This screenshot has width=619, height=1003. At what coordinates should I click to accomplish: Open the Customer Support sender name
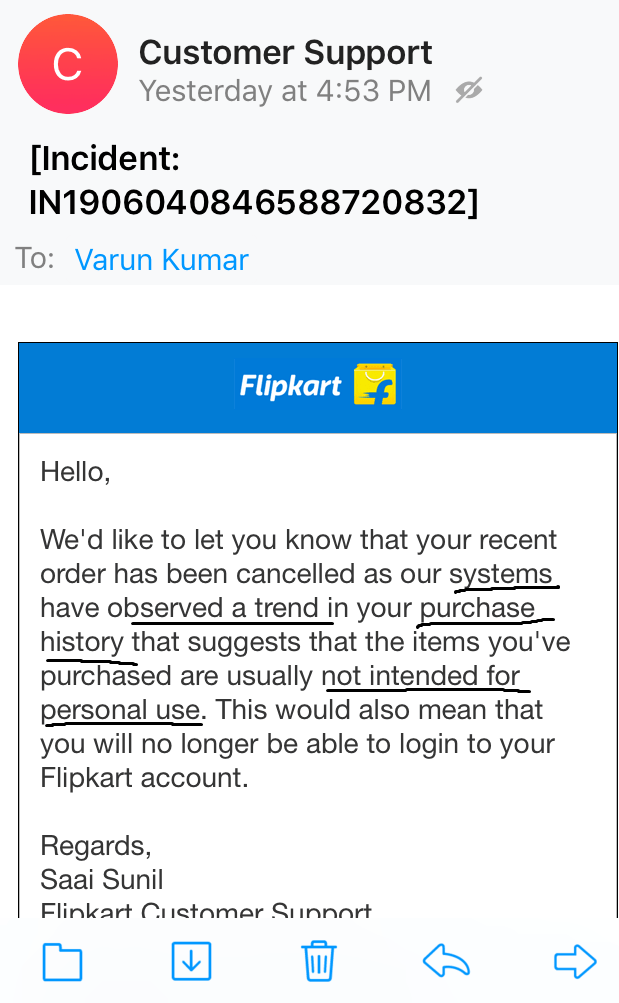pyautogui.click(x=285, y=52)
